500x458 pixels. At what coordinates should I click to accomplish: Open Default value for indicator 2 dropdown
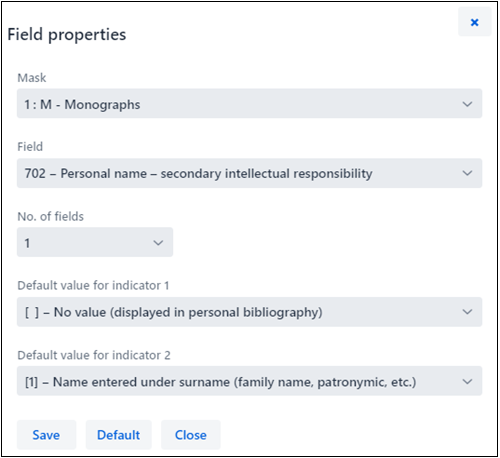249,381
